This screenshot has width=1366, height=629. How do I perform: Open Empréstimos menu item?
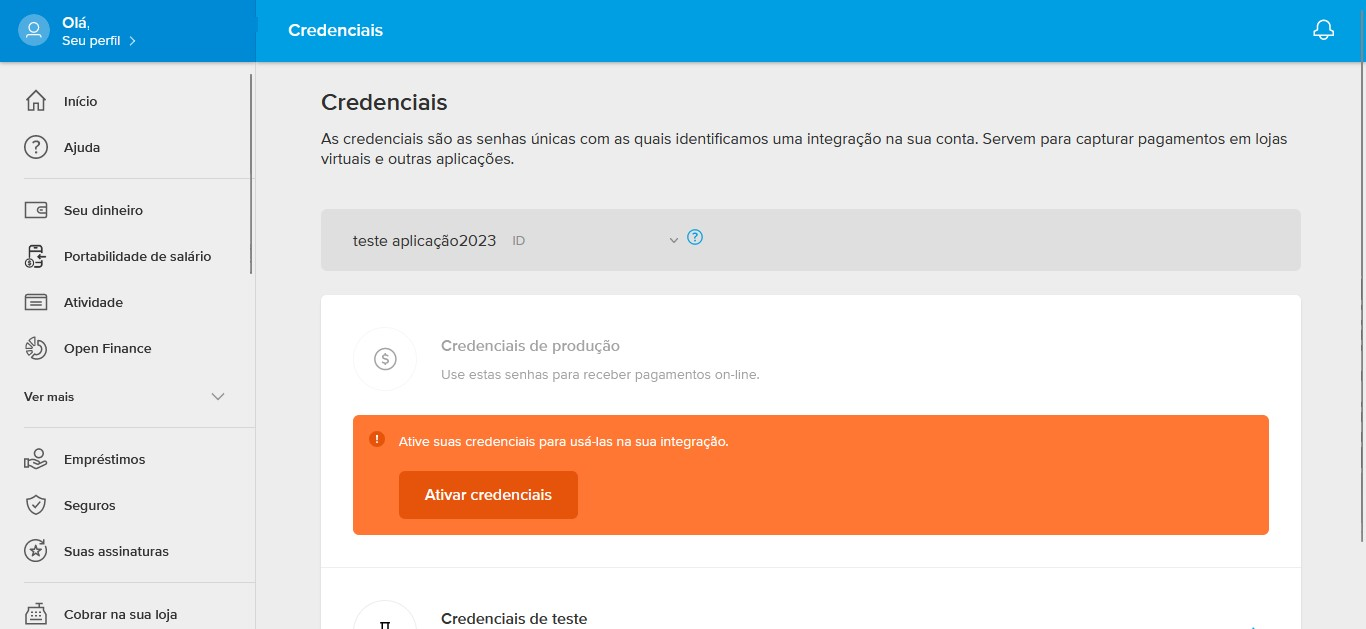tap(104, 459)
